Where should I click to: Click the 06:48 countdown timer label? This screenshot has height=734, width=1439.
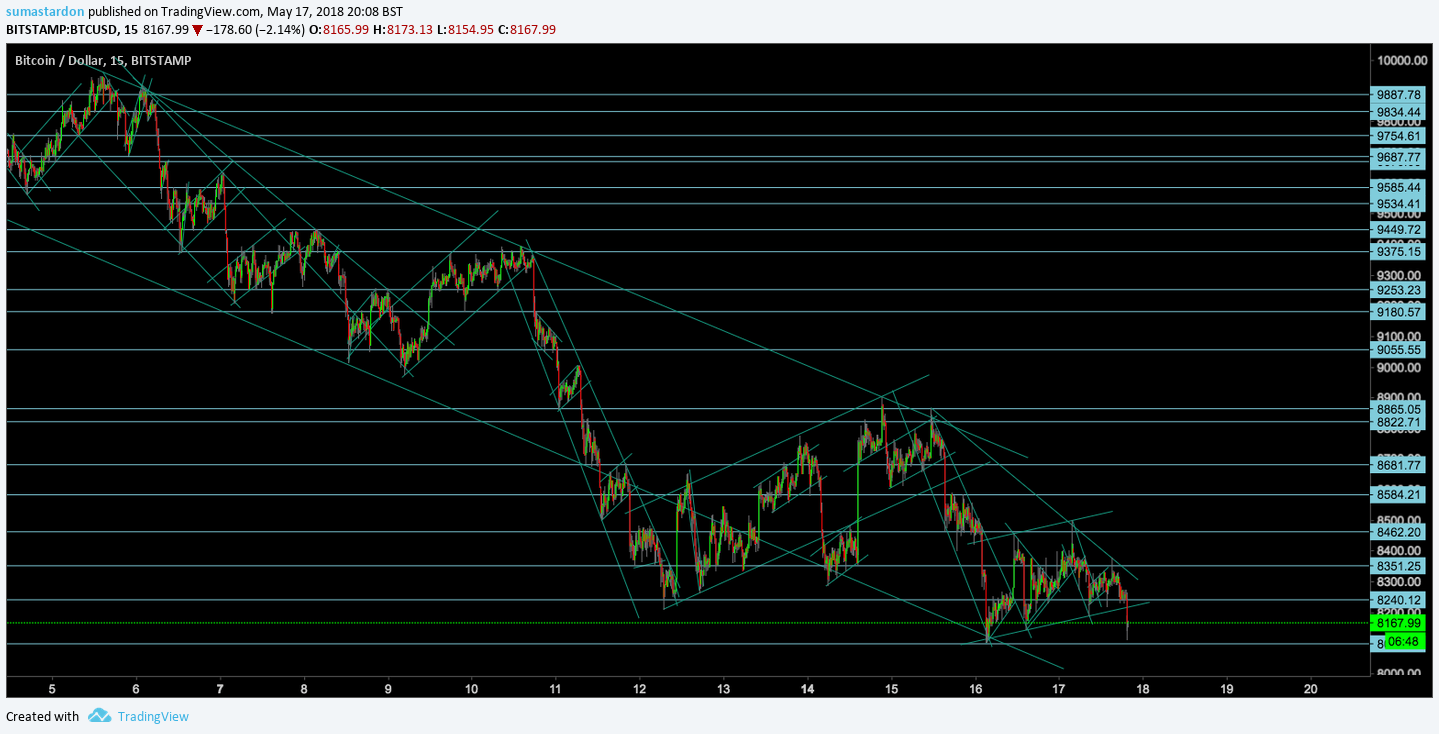point(1404,641)
